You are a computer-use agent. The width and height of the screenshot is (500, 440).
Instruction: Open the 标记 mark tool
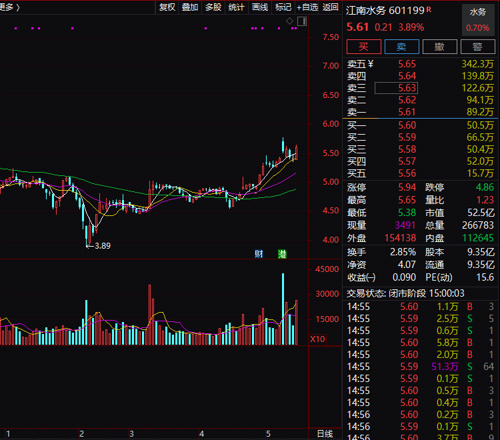coord(283,7)
